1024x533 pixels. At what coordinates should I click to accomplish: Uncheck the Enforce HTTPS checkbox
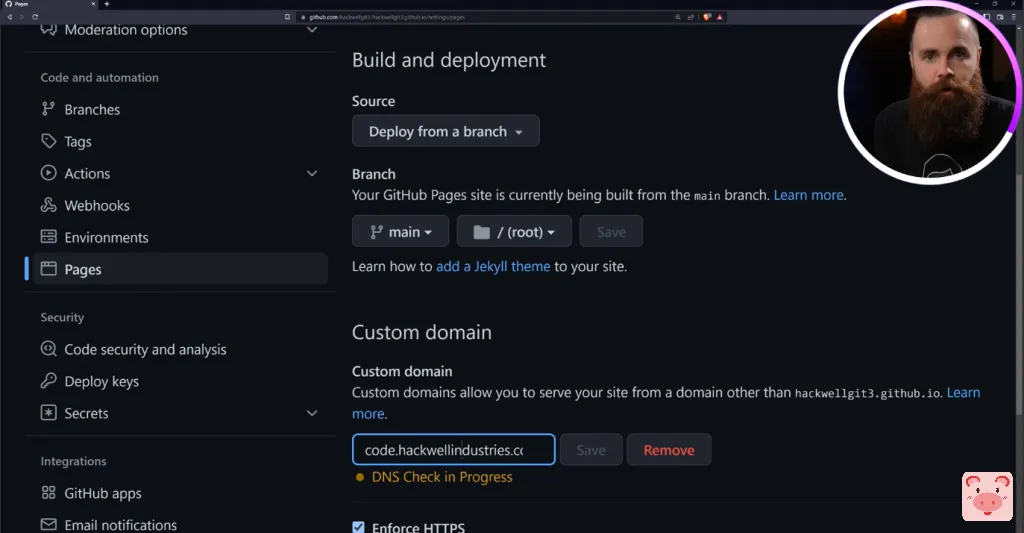(x=359, y=527)
